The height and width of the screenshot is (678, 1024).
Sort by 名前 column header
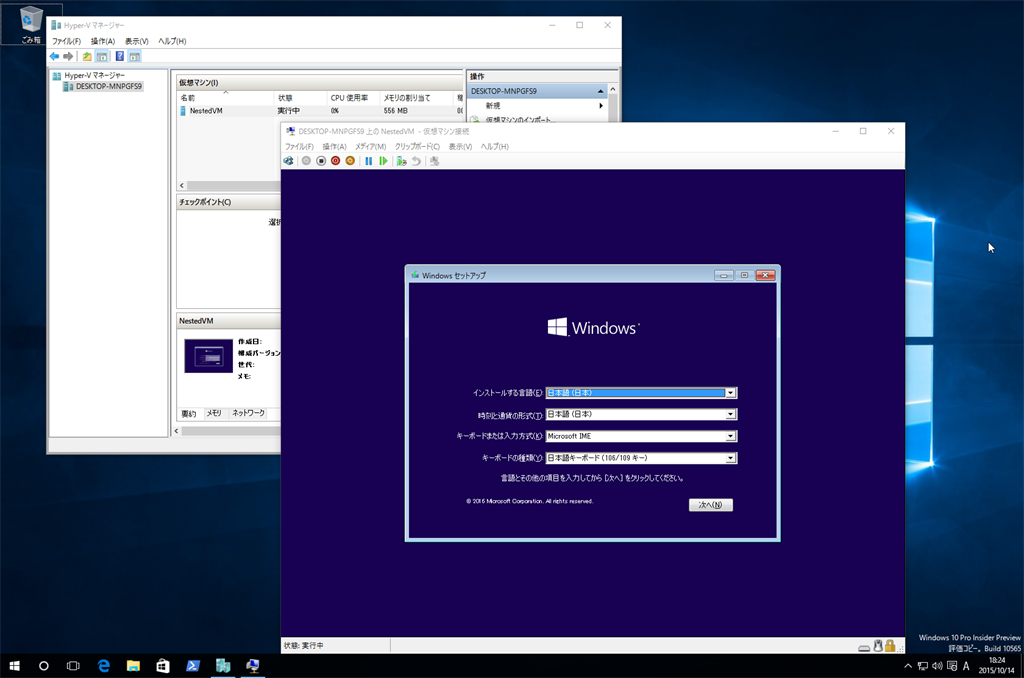(225, 98)
